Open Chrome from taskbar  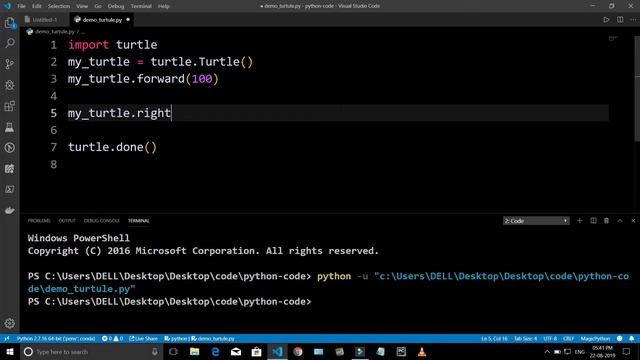(298, 351)
